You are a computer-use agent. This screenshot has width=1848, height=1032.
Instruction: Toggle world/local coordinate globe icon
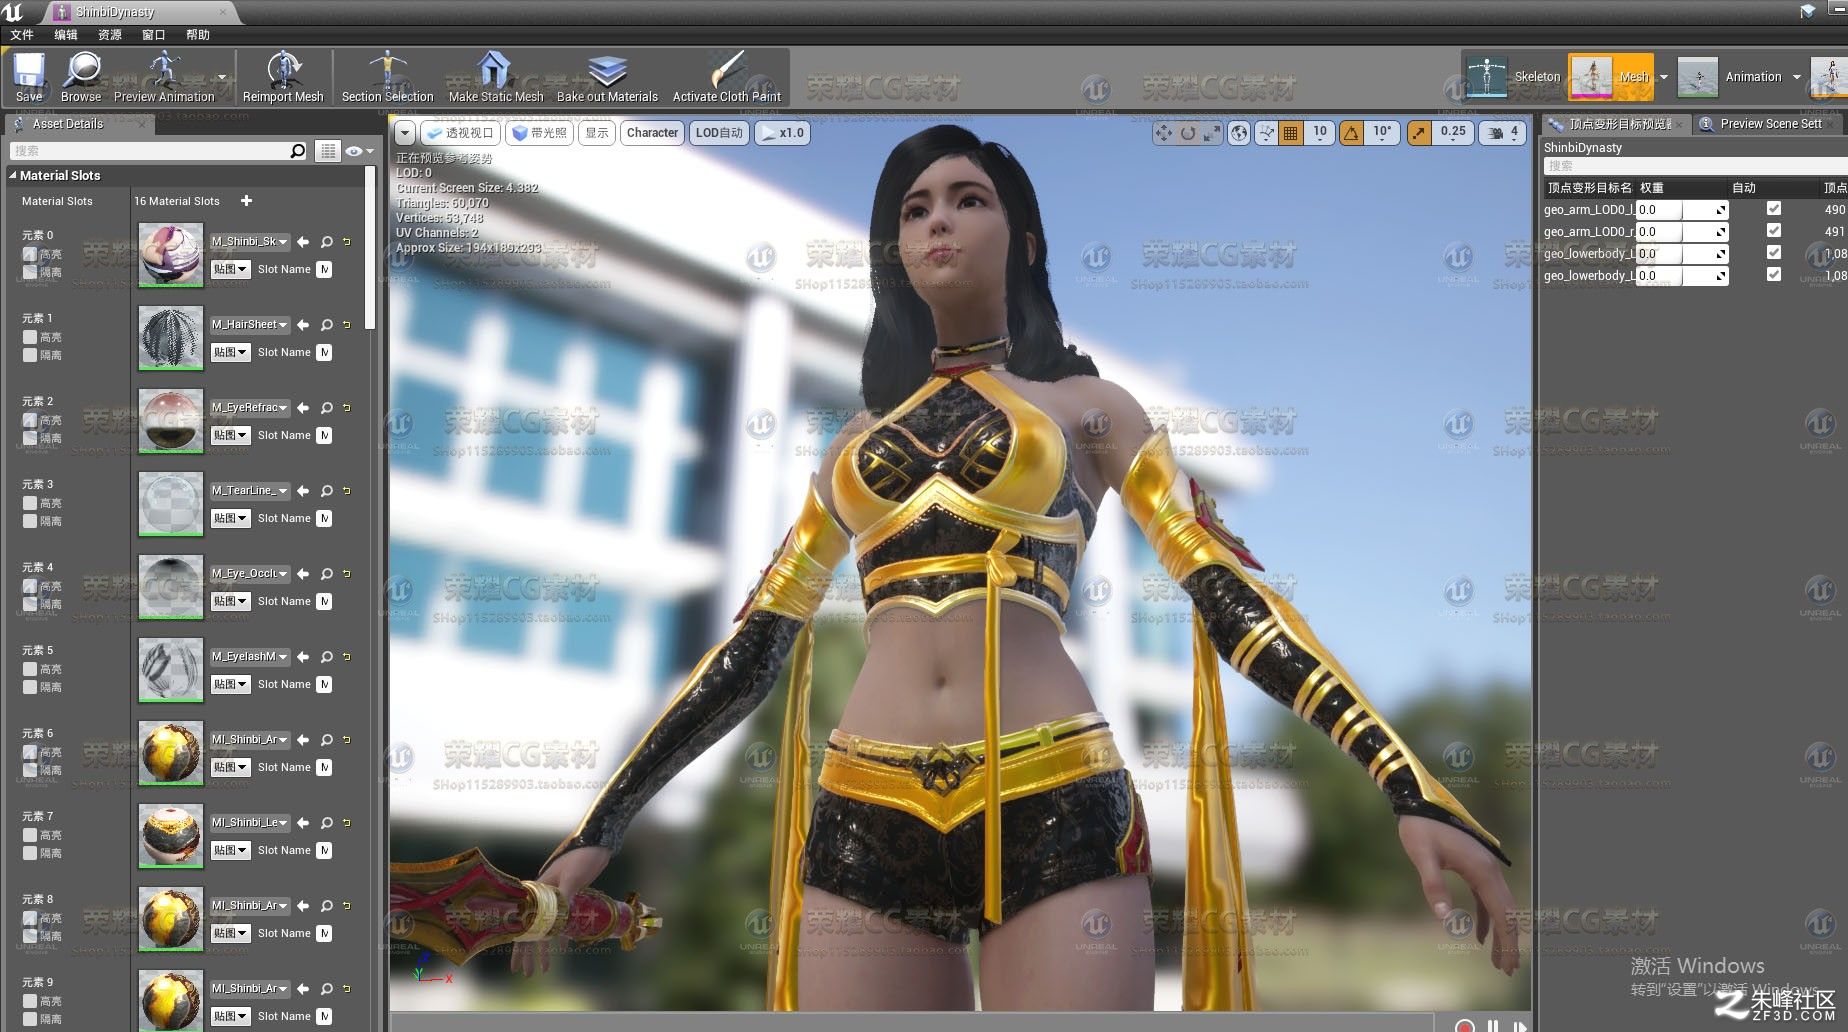[x=1239, y=132]
